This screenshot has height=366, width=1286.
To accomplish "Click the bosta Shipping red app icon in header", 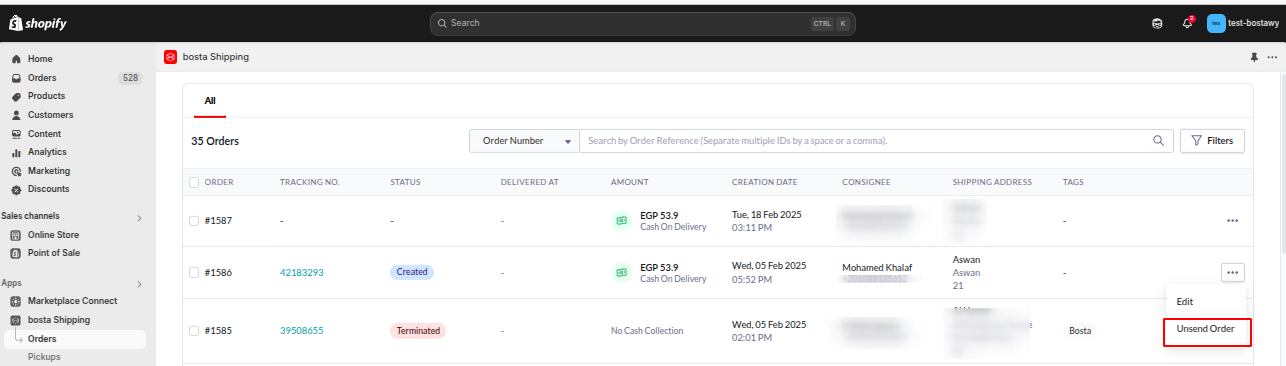I will (170, 57).
